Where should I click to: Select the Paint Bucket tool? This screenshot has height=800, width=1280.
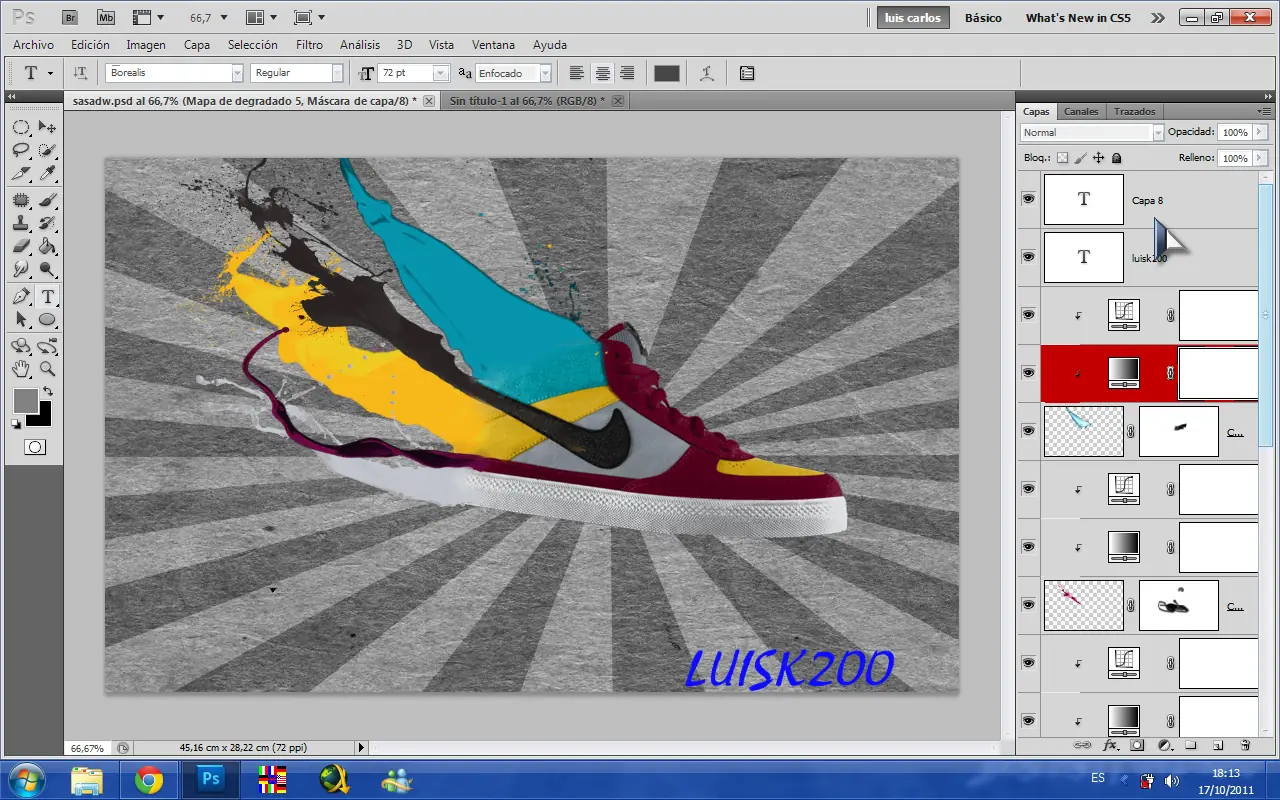47,246
